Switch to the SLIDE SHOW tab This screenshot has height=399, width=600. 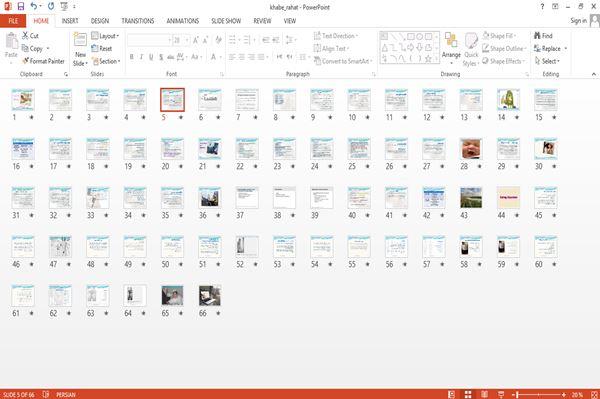[x=226, y=21]
